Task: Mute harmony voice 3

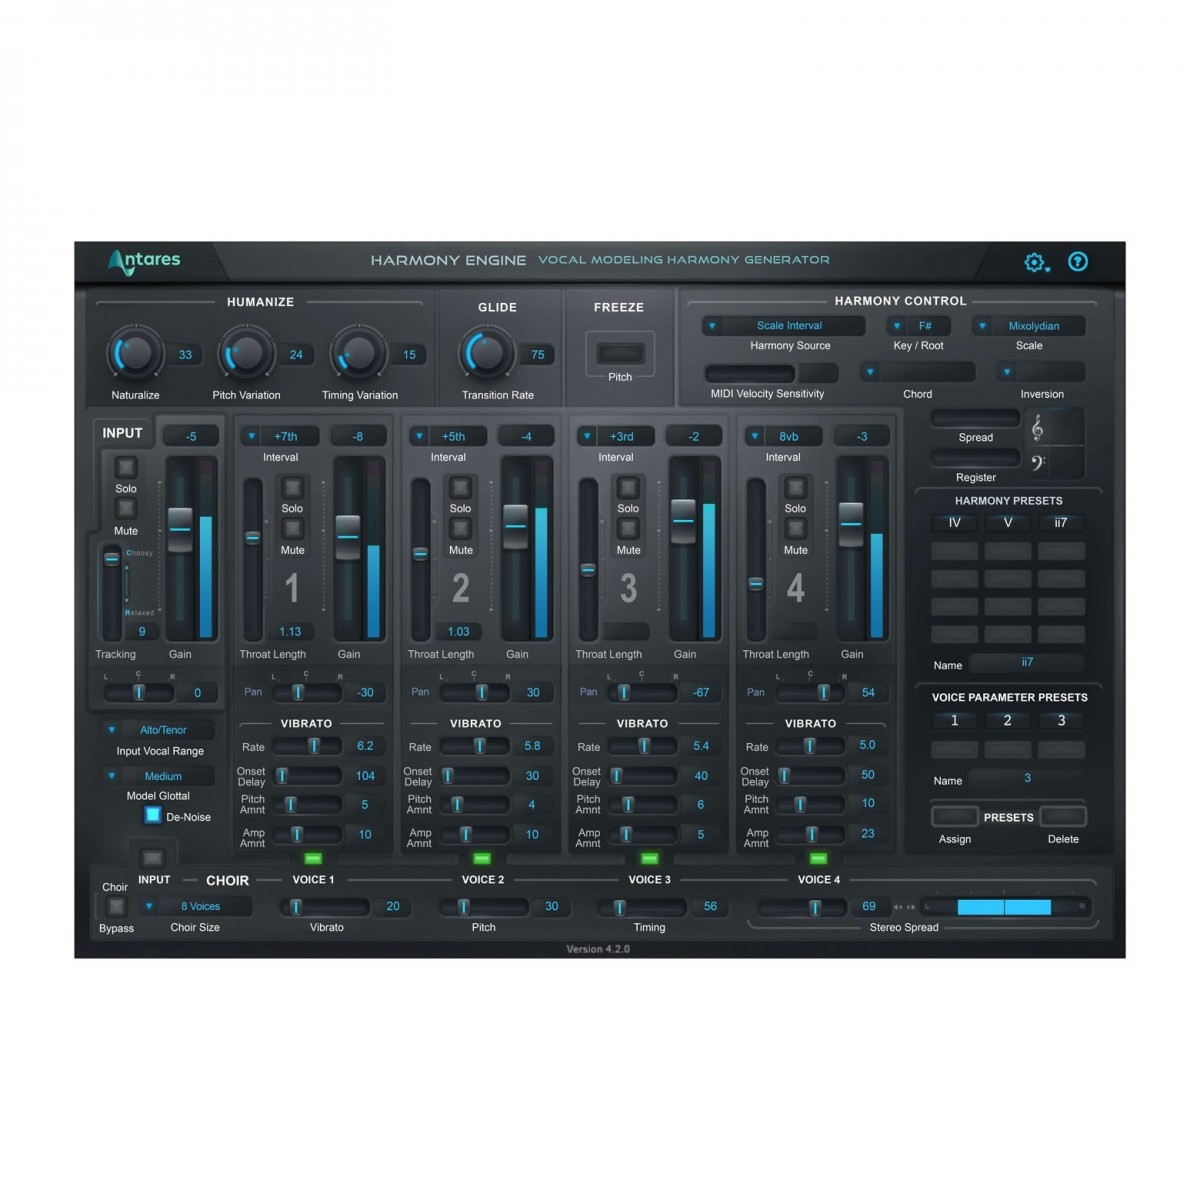Action: point(628,530)
